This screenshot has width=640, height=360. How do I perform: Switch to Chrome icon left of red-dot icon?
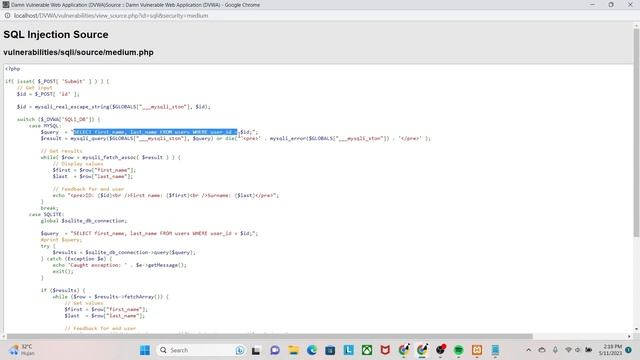pos(422,350)
